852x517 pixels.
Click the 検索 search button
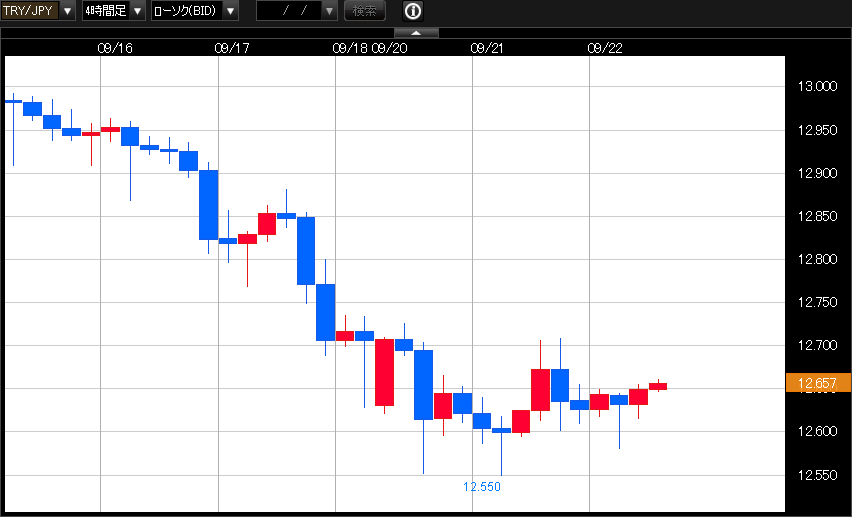[x=365, y=11]
